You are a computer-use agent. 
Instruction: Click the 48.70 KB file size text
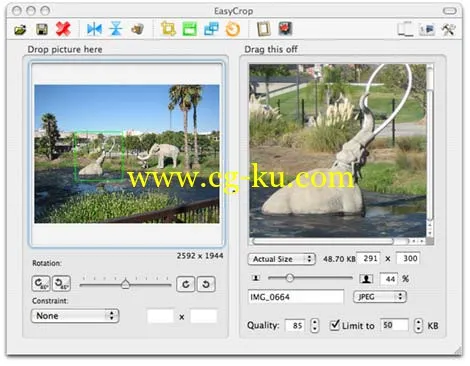(339, 259)
